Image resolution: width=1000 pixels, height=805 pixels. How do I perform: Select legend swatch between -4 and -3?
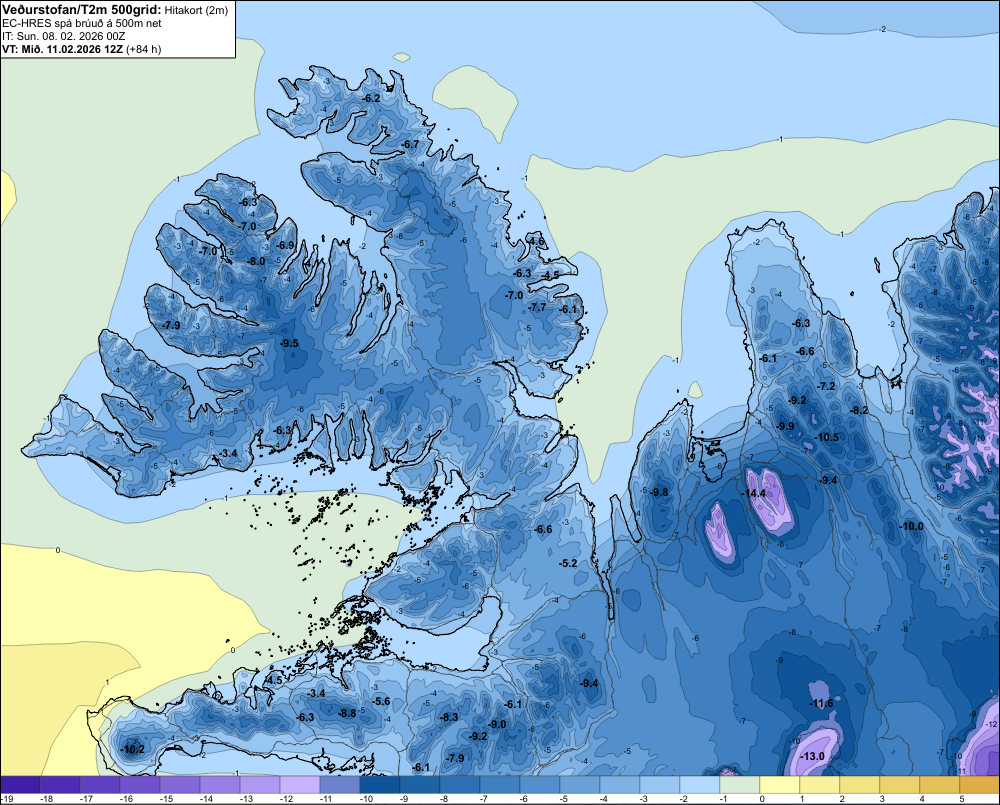(x=620, y=785)
